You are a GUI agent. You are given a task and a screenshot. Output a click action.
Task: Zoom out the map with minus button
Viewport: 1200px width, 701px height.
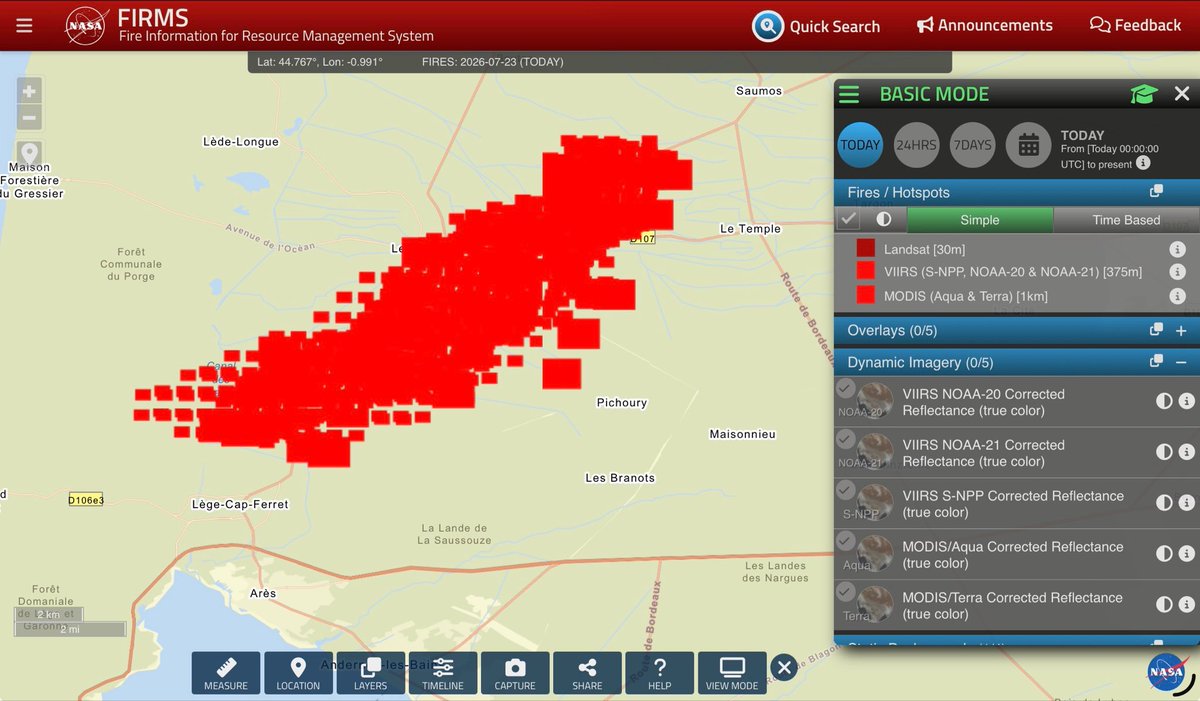[x=29, y=117]
